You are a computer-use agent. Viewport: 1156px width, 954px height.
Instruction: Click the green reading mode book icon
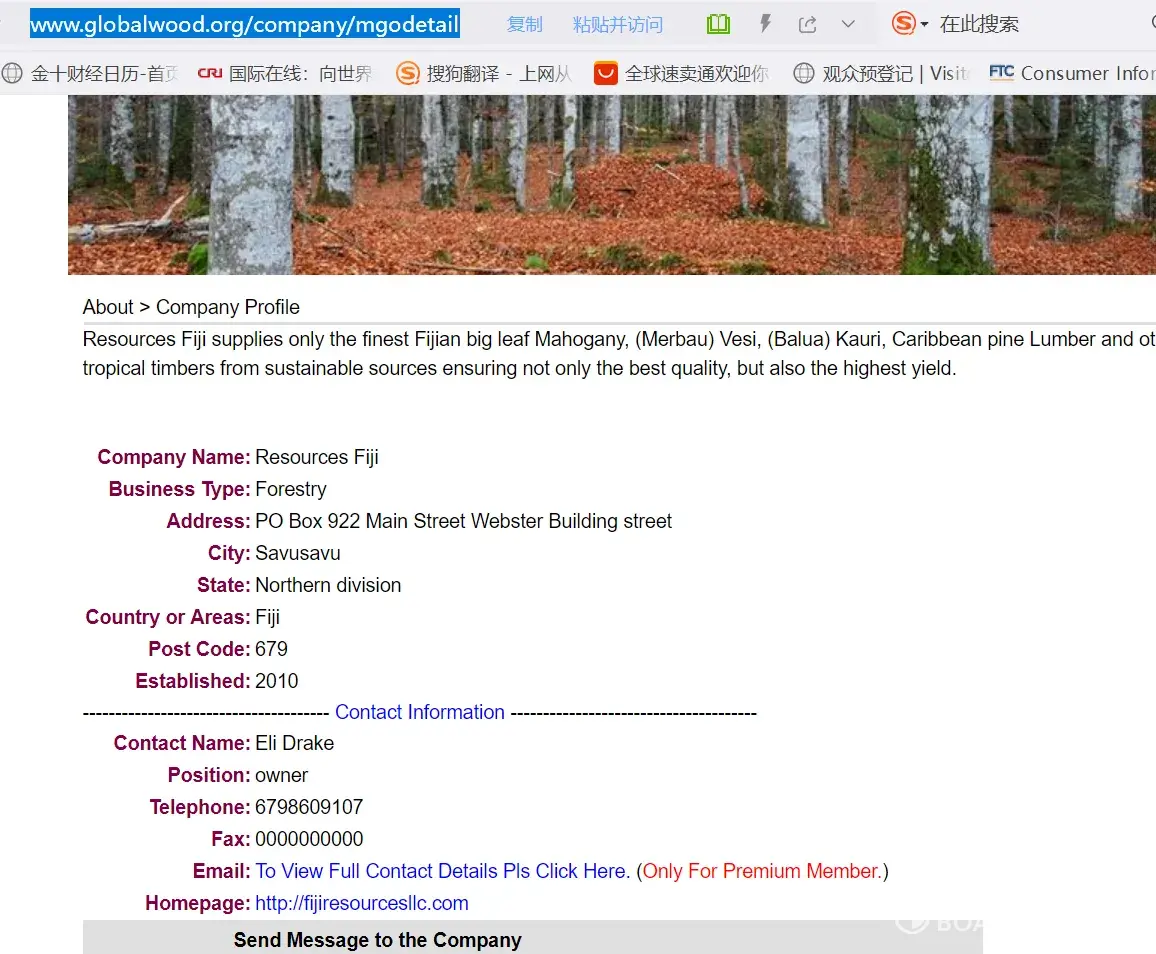click(718, 24)
